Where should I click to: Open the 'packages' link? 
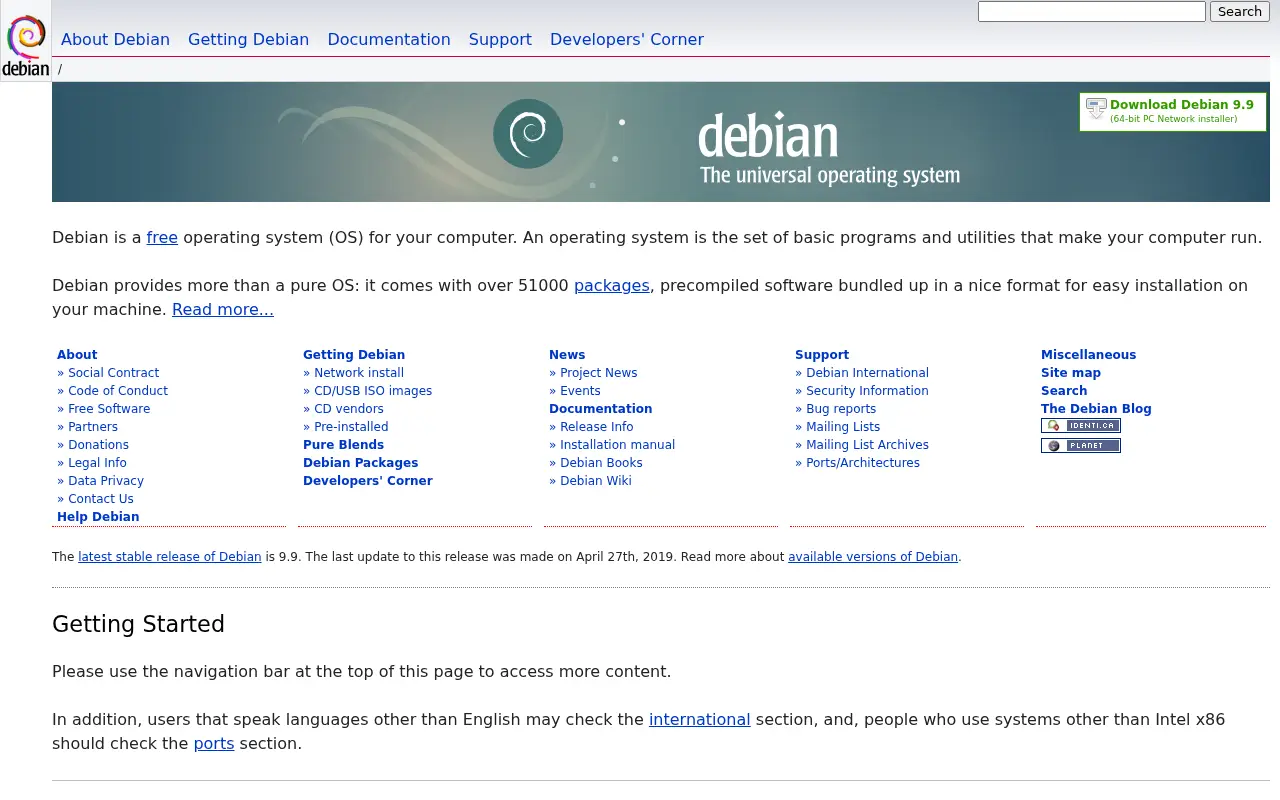[612, 286]
